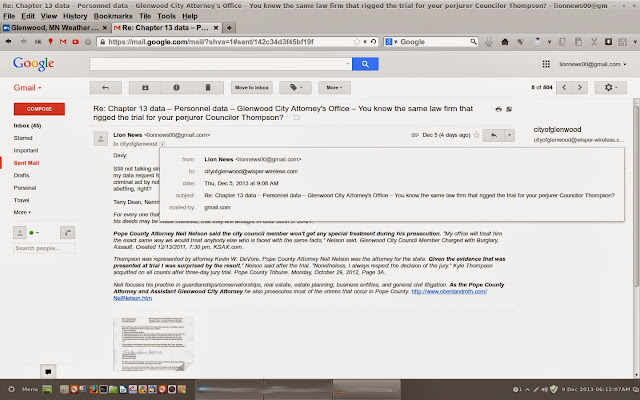This screenshot has height=400, width=640.
Task: Switch to Glenwood, MN Weather tab
Action: tap(55, 28)
